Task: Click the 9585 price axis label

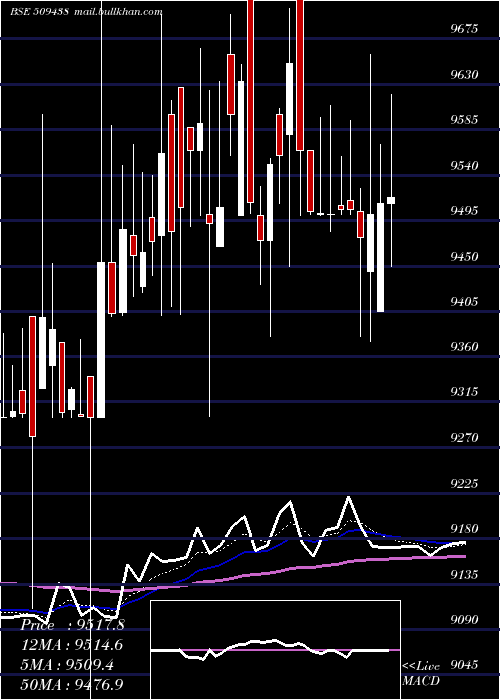Action: tap(464, 120)
